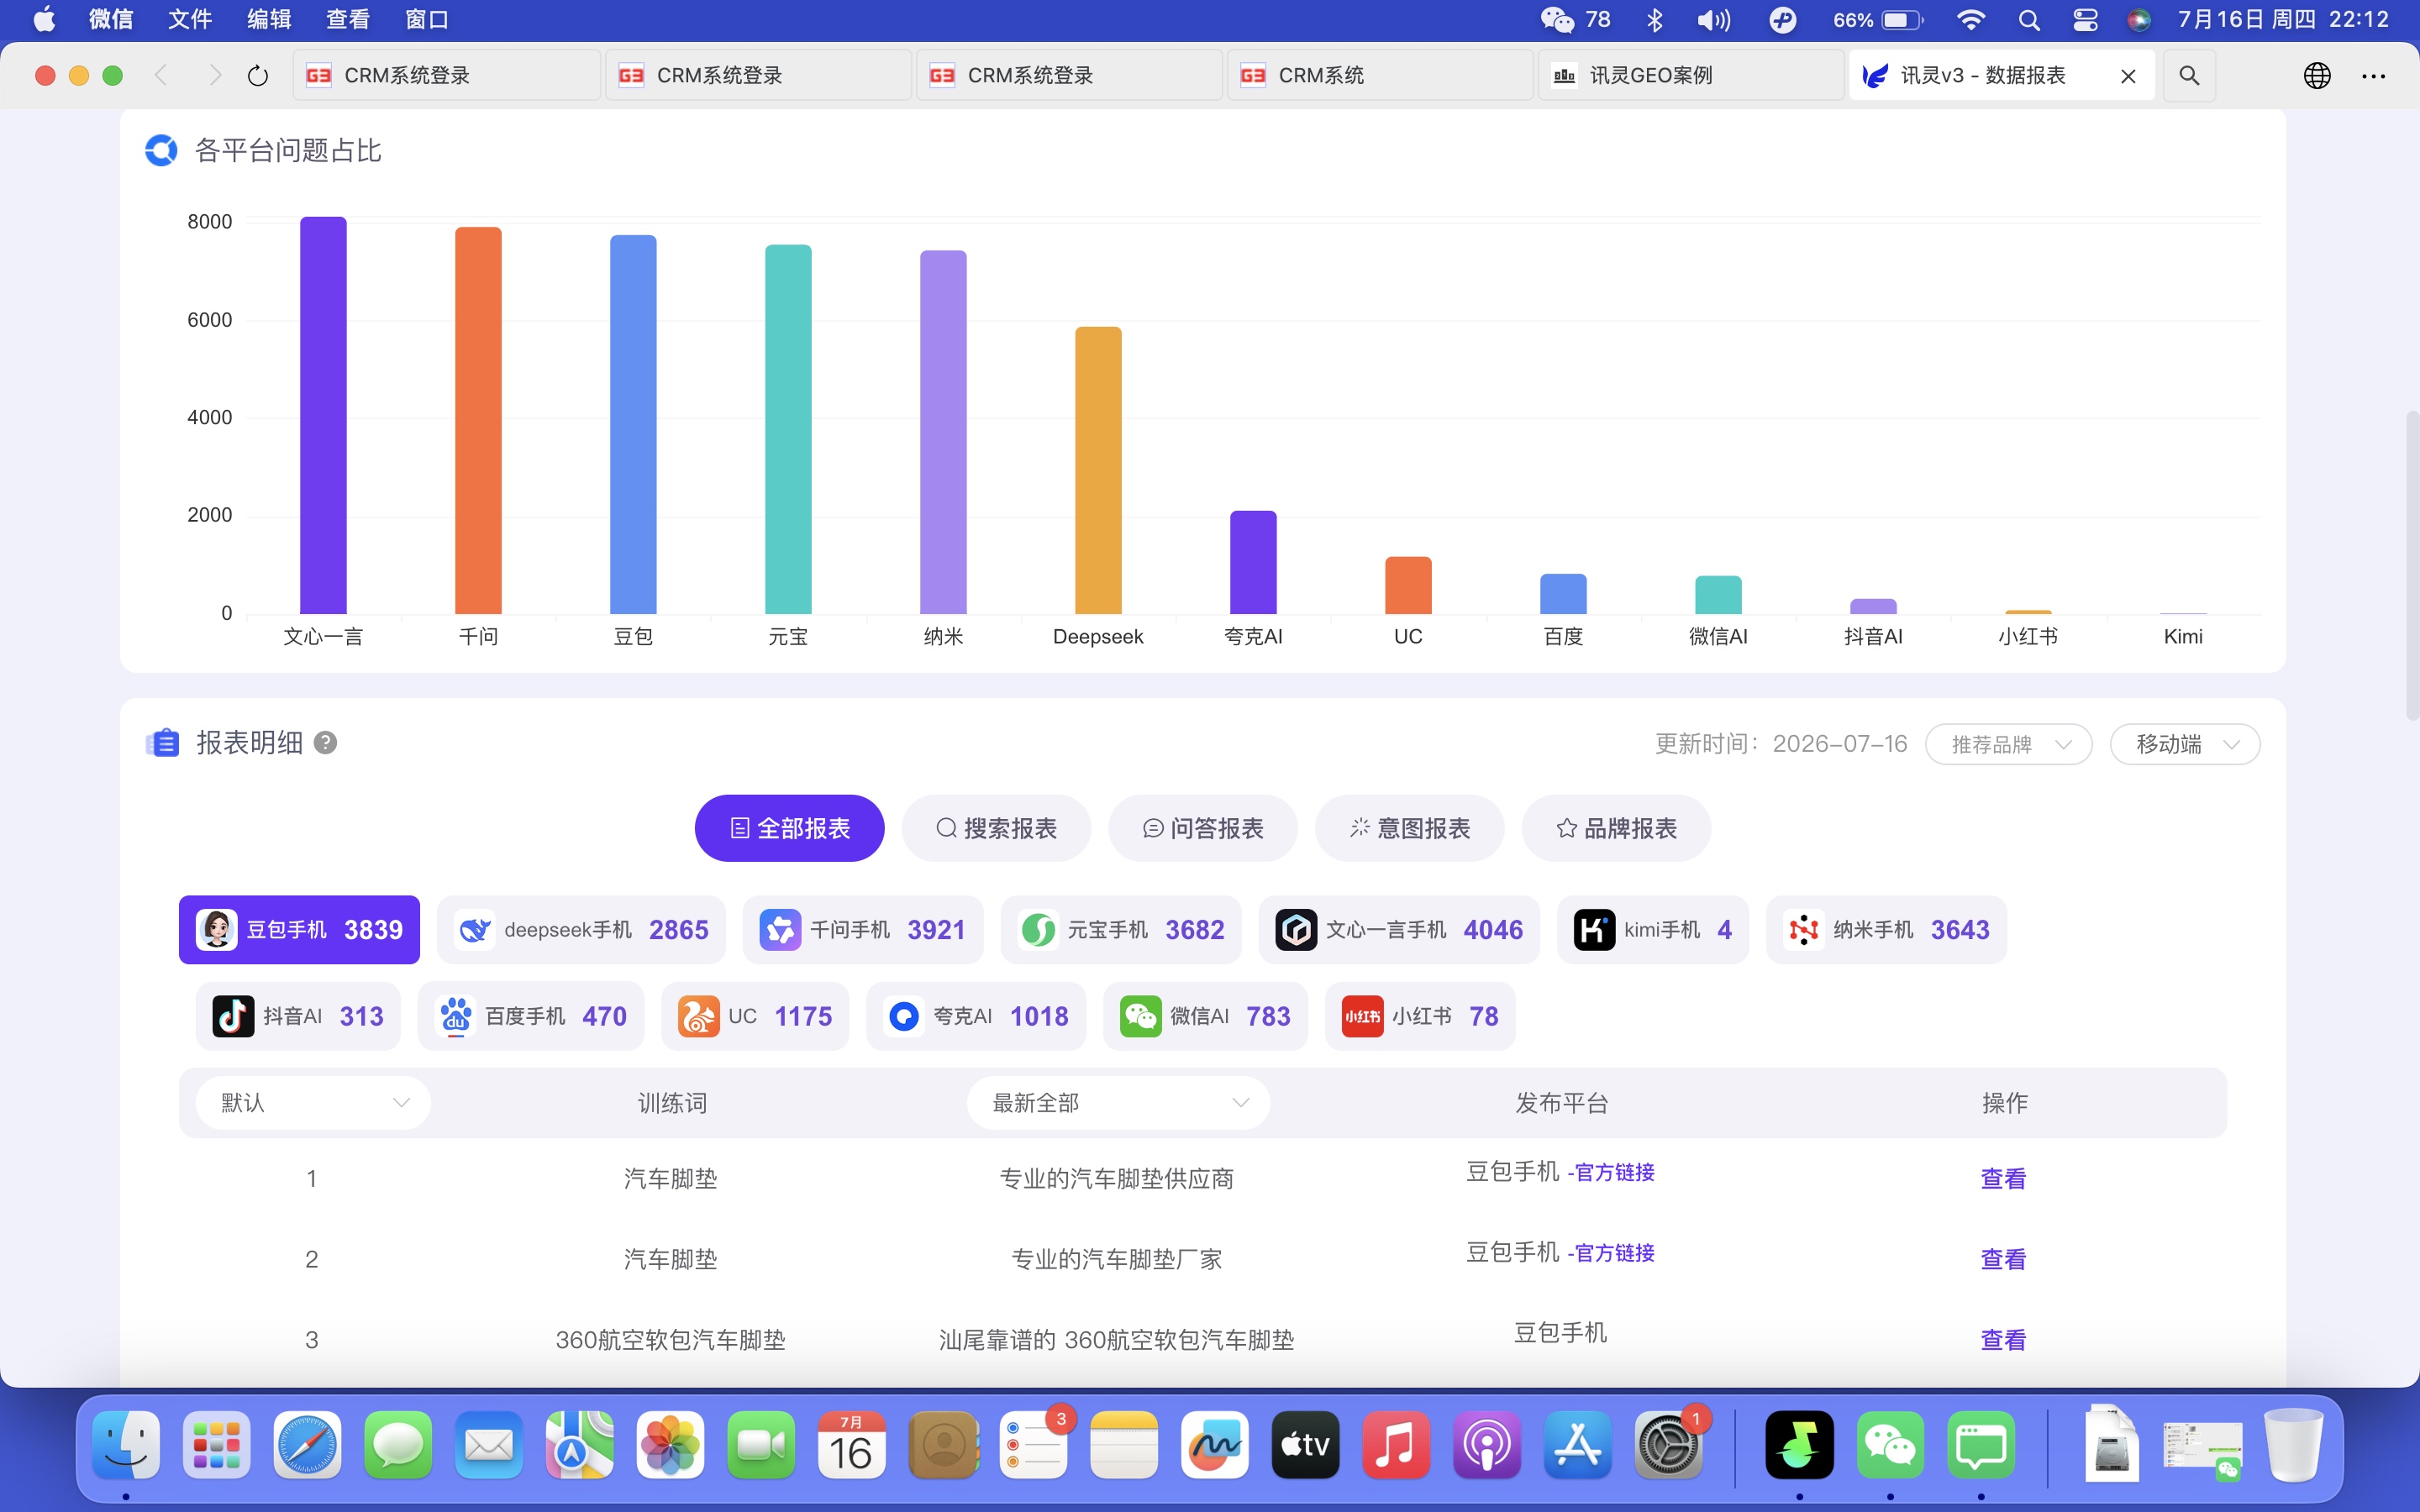Open the 默认 sort dropdown

[x=313, y=1103]
